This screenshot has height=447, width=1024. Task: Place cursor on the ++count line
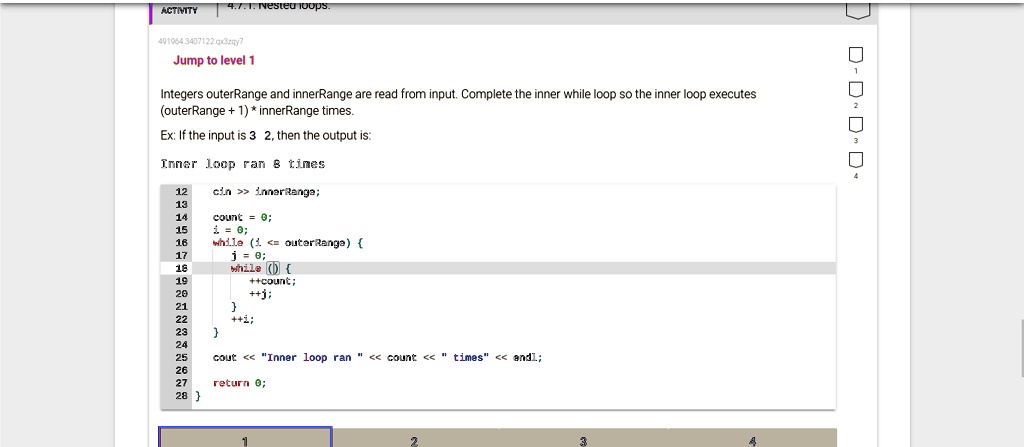[x=272, y=281]
